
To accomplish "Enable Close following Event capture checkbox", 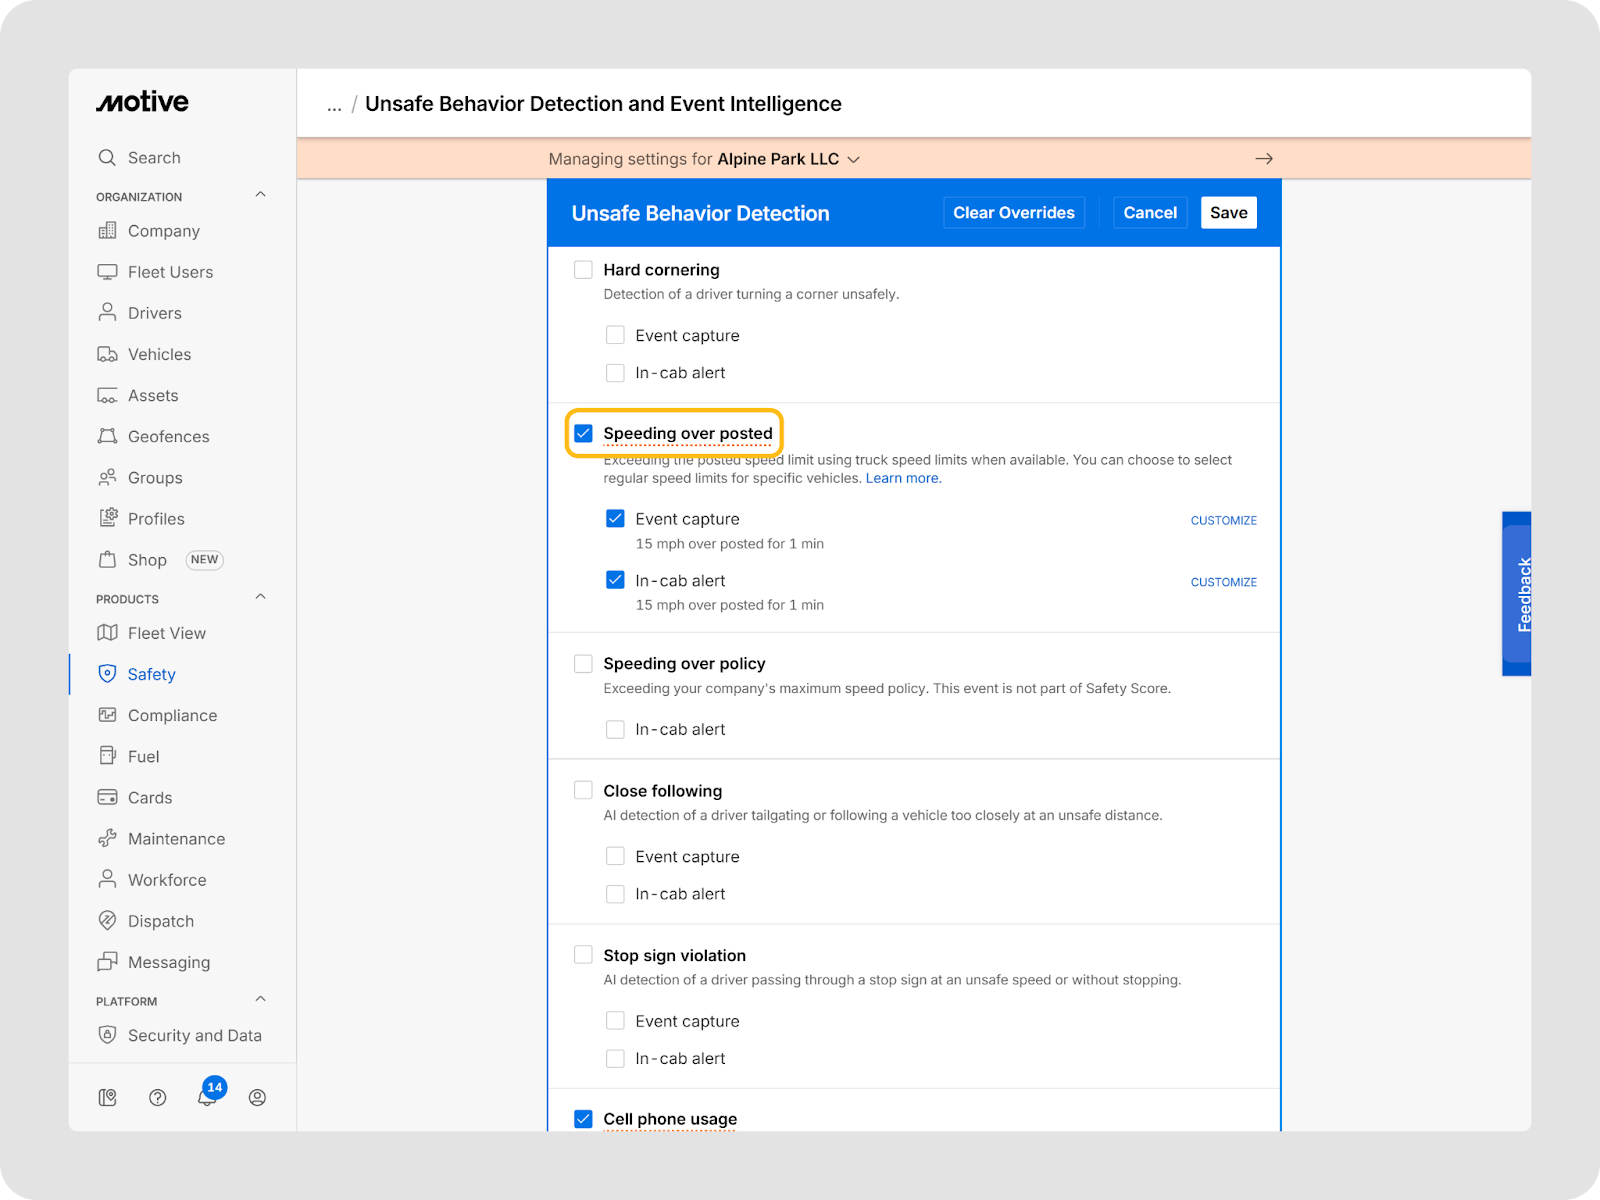I will pyautogui.click(x=615, y=856).
